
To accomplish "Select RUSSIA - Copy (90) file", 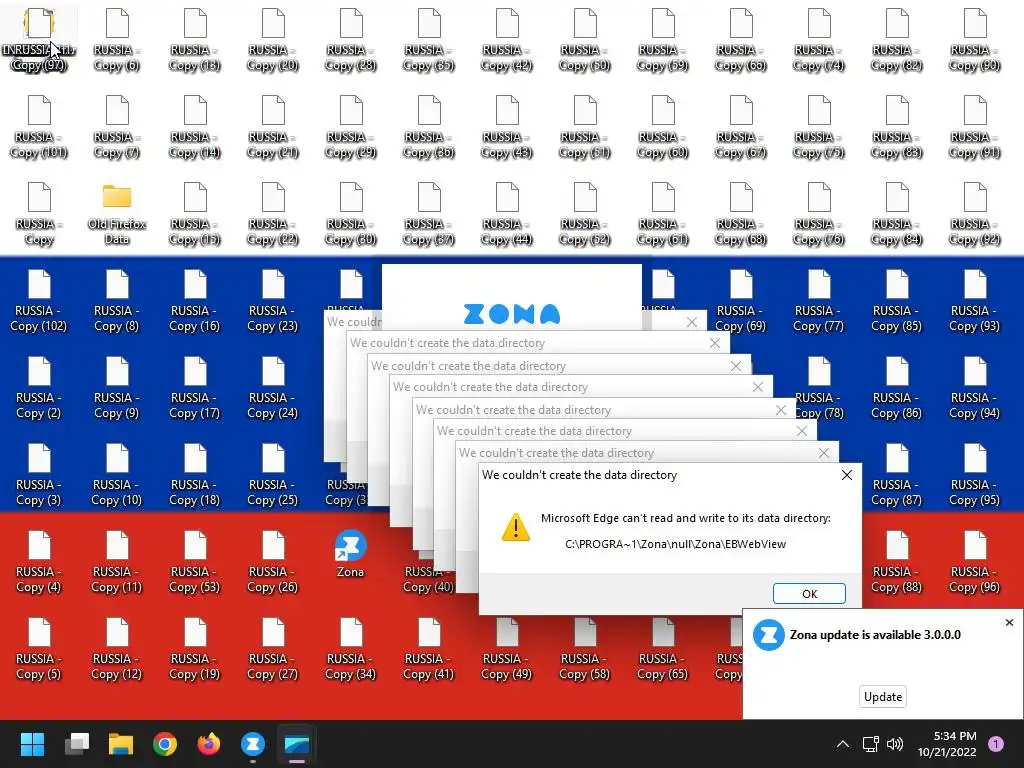I will click(974, 40).
